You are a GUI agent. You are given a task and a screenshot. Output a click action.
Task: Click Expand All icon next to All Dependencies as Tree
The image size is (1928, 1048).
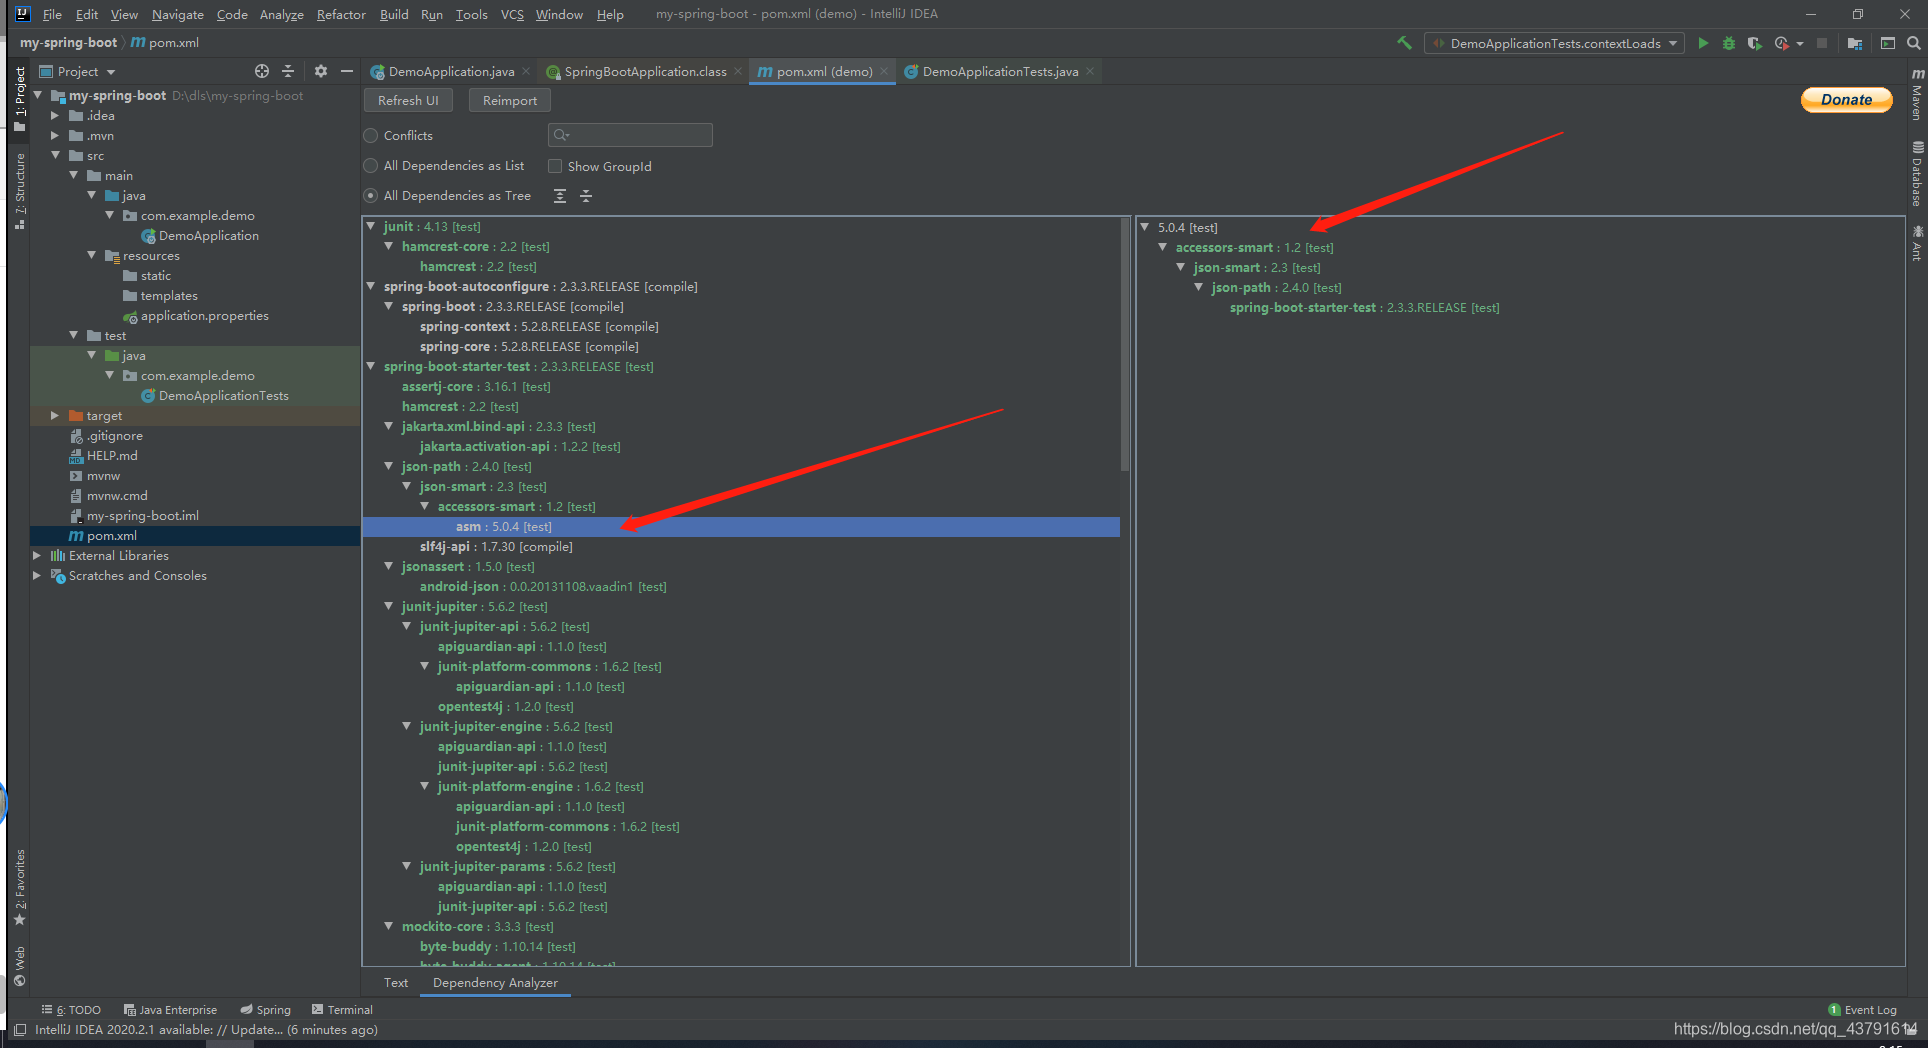[x=560, y=196]
